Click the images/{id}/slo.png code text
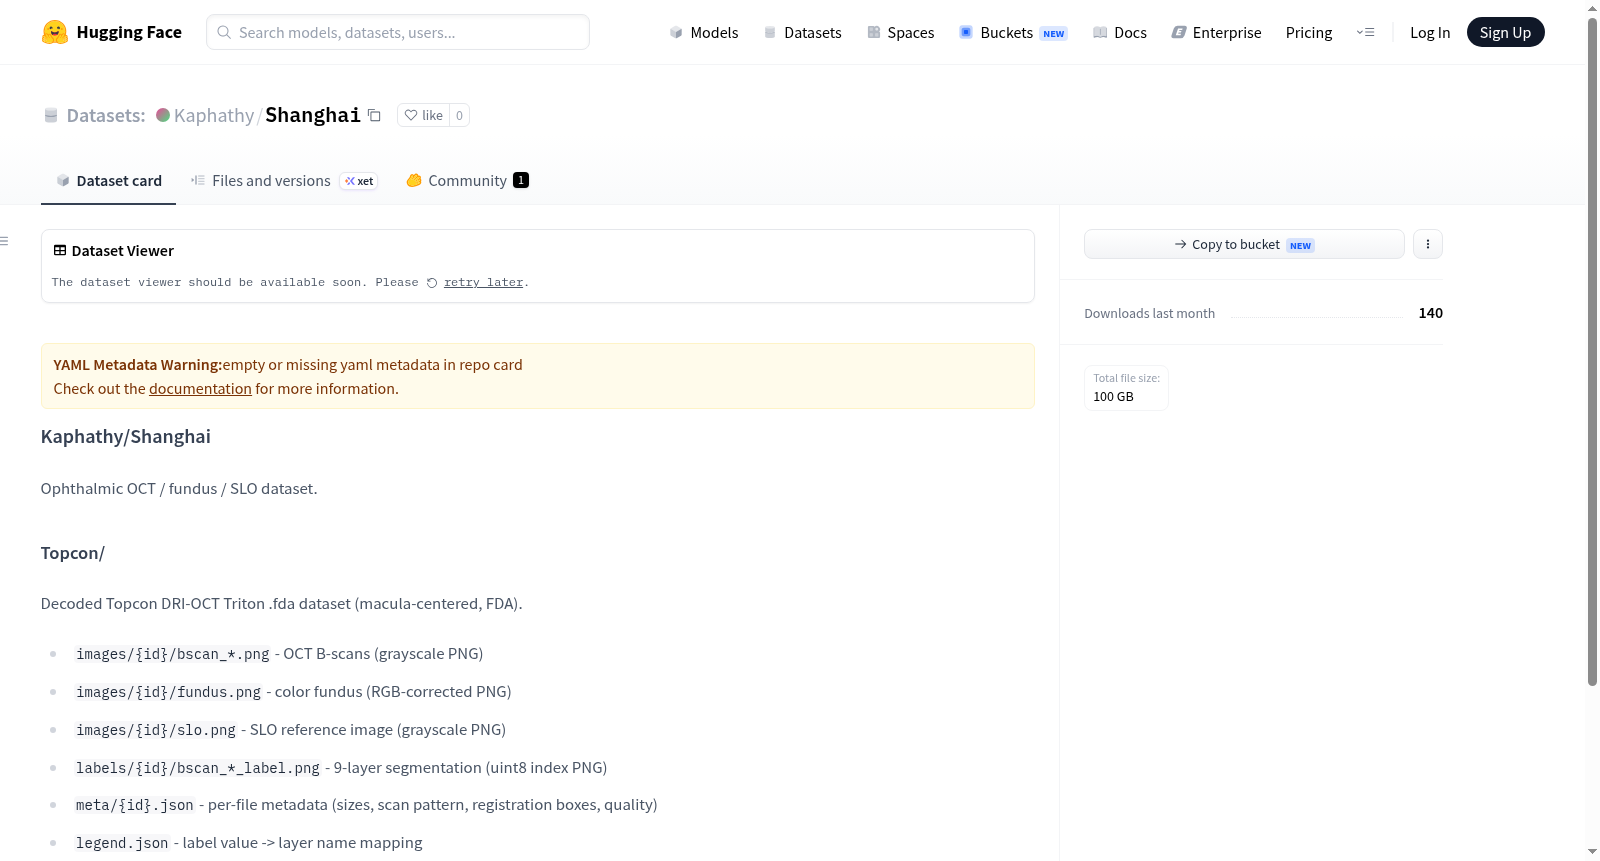Screen dimensions: 1600x861 [156, 730]
